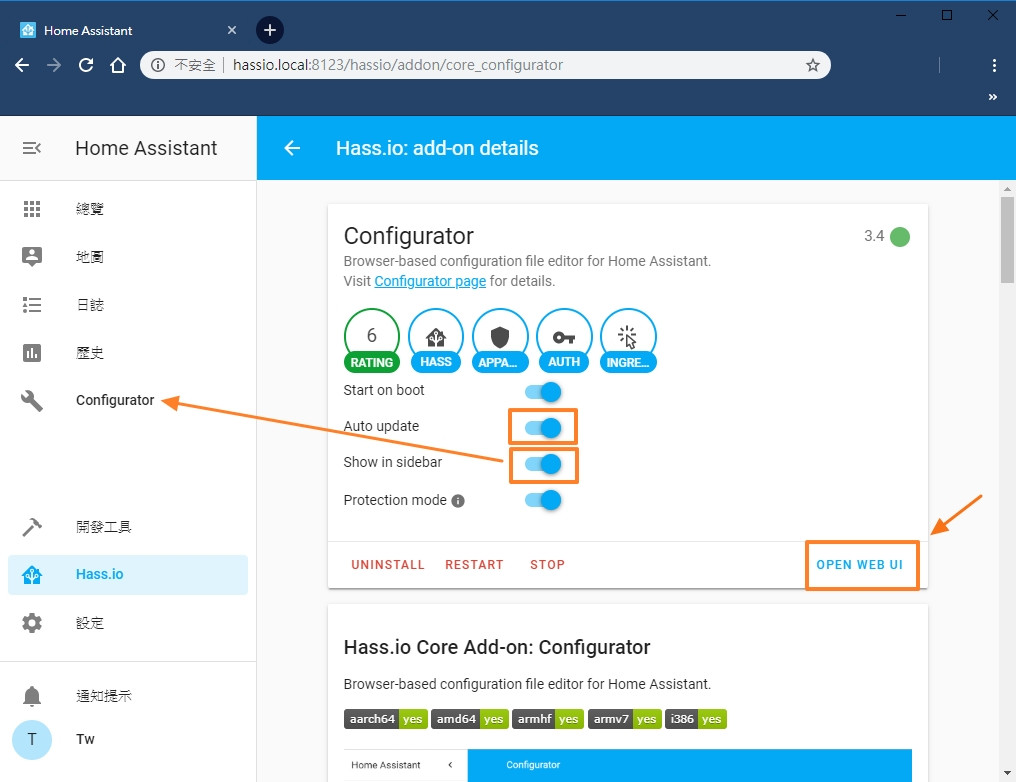Close the Home Assistant browser tab
This screenshot has width=1016, height=782.
pos(232,30)
